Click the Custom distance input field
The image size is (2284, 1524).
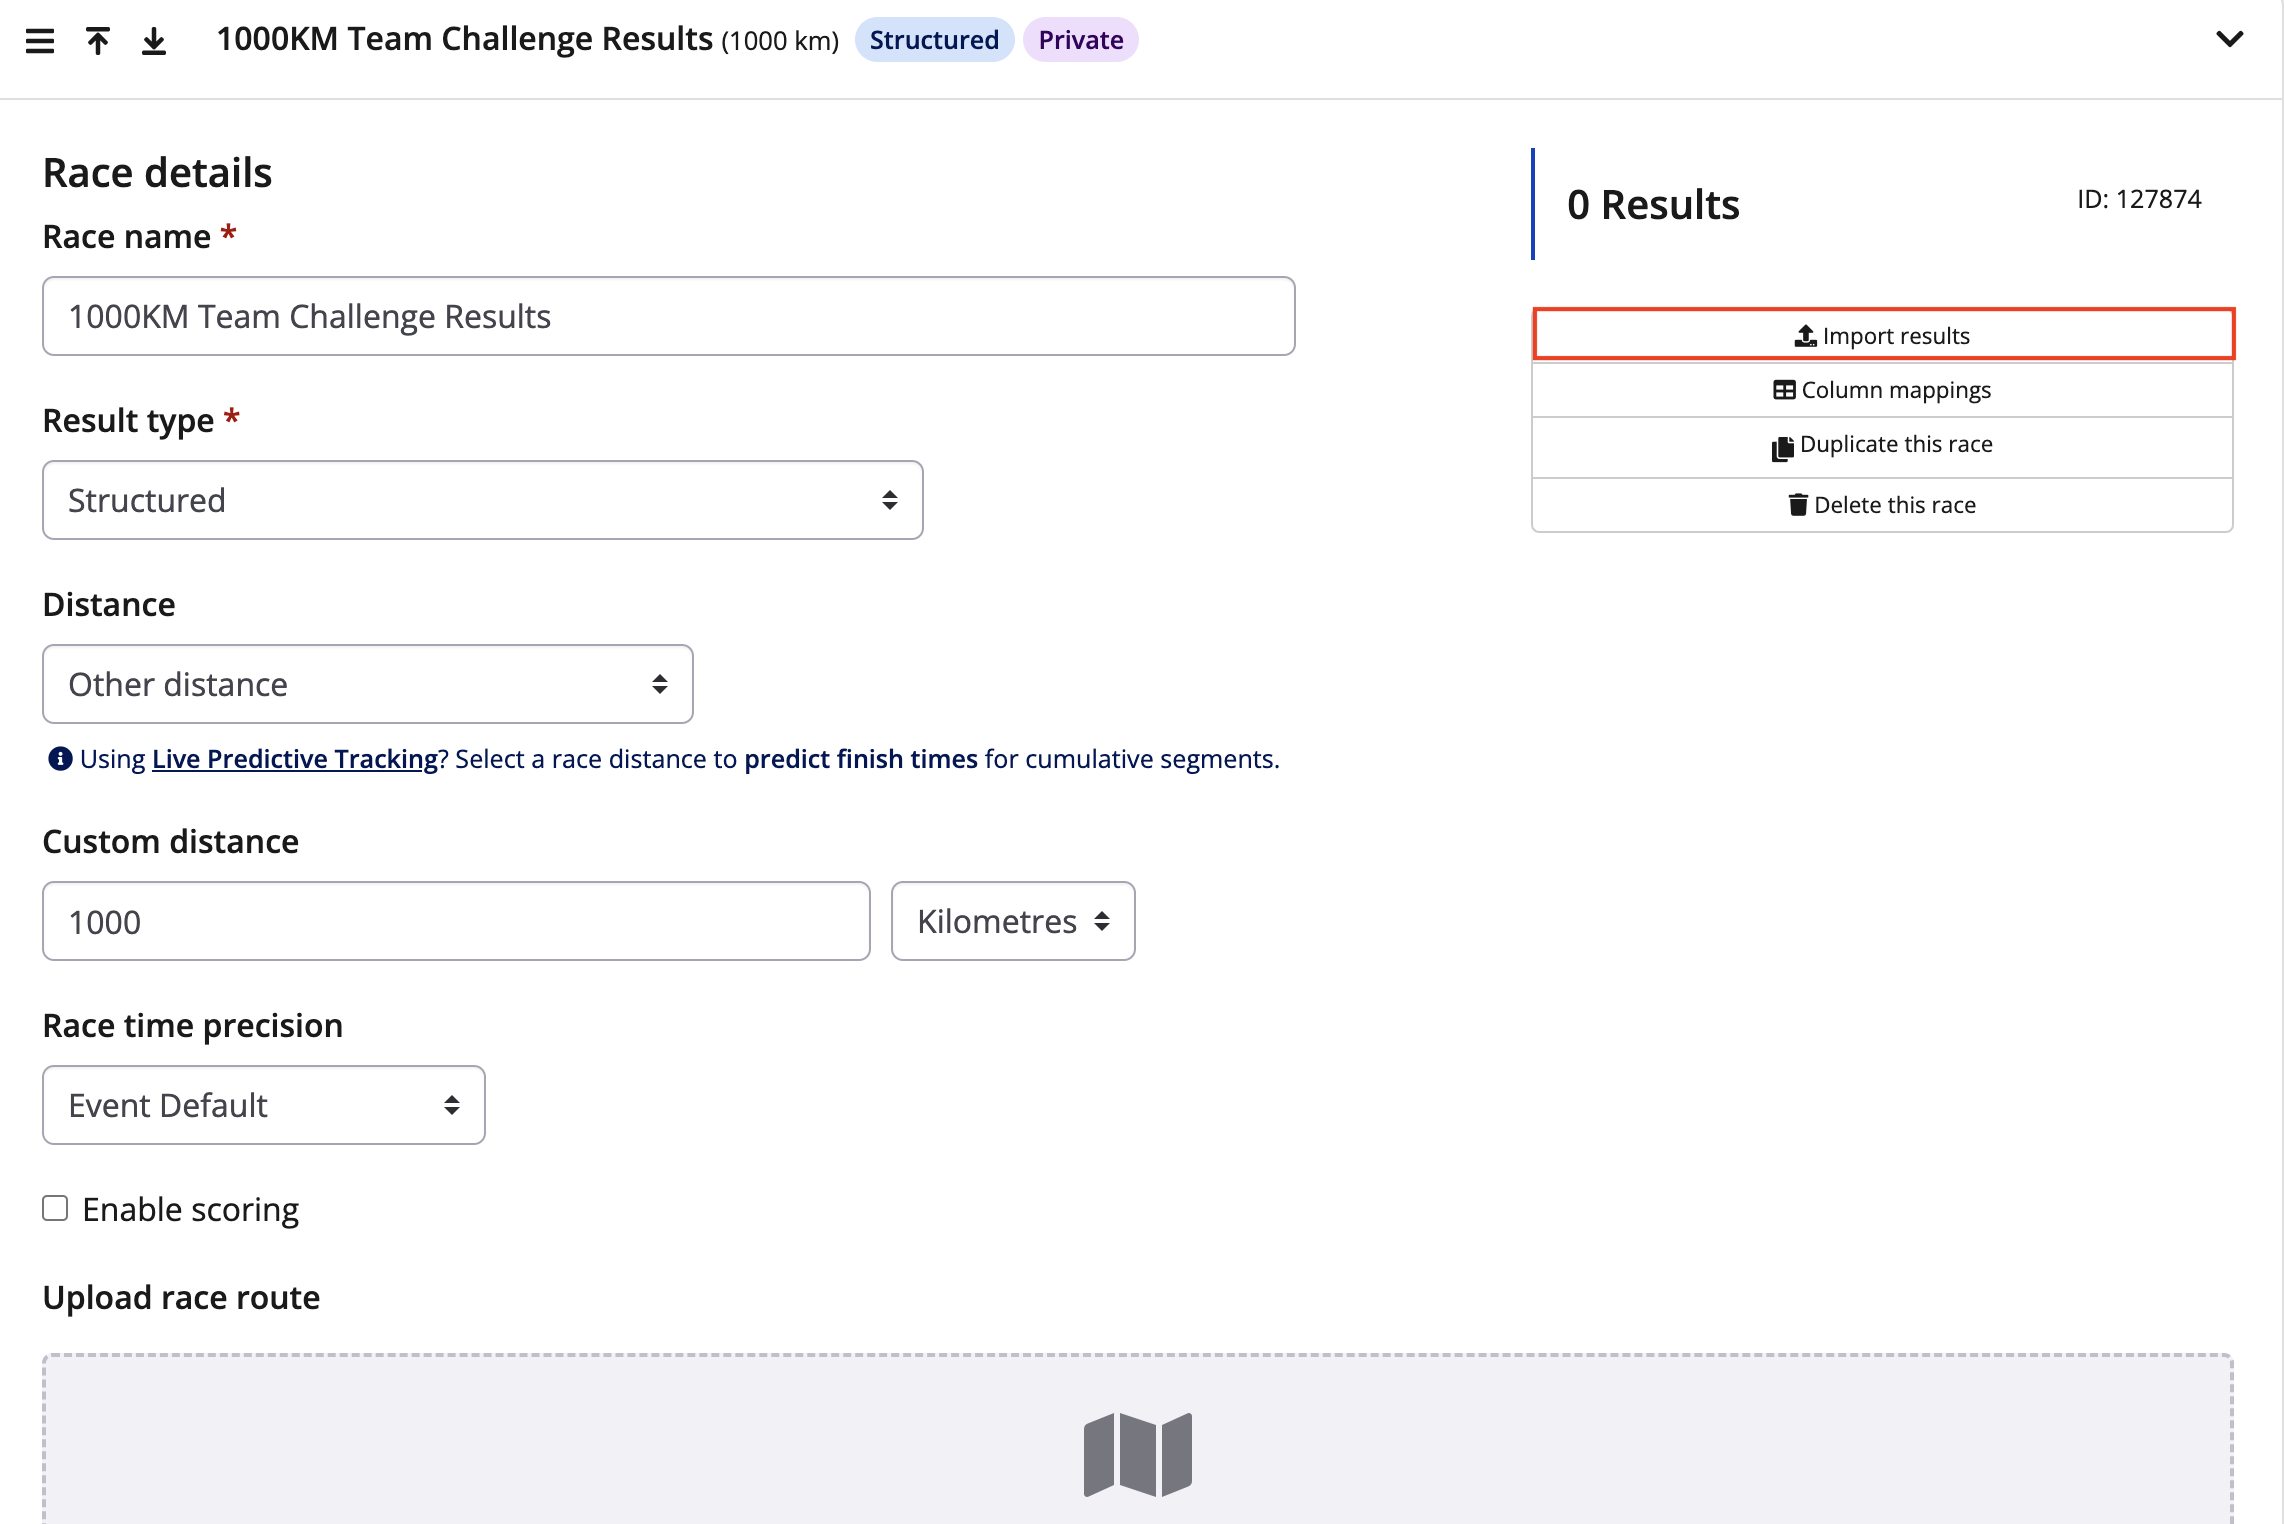(x=456, y=921)
